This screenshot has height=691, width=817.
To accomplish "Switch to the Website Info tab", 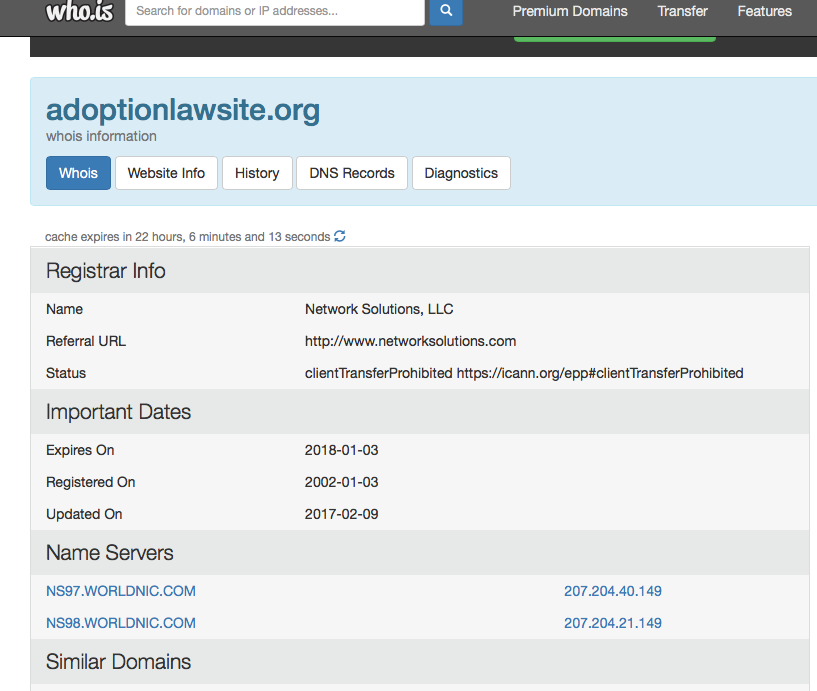I will tap(166, 173).
